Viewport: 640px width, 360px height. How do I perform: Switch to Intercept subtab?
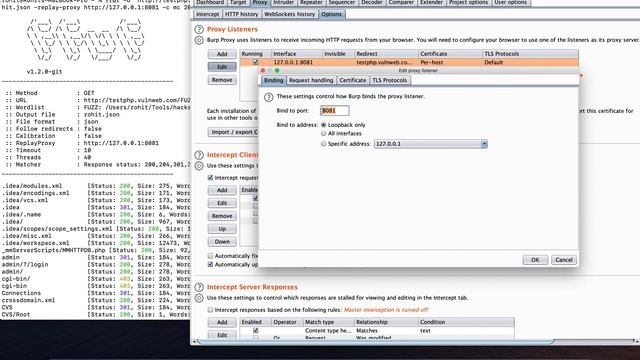[207, 14]
